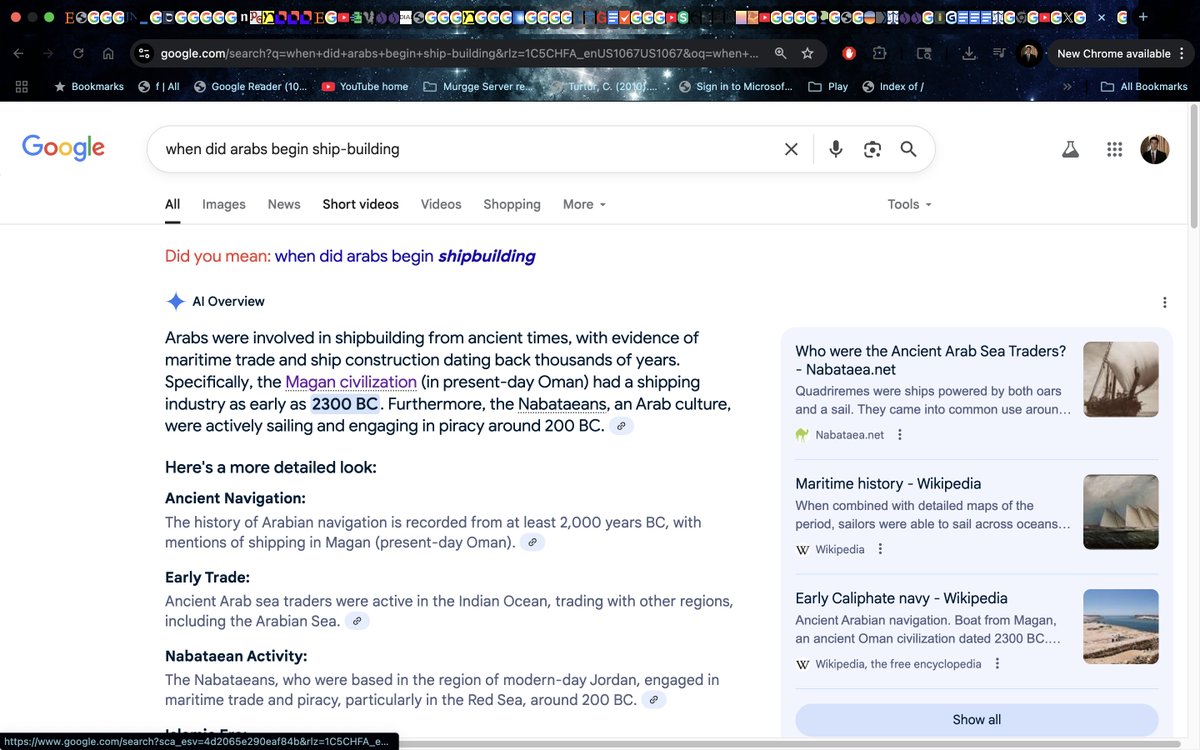Go back using the browser back arrow
Screen dimensions: 1200x750
(19, 54)
